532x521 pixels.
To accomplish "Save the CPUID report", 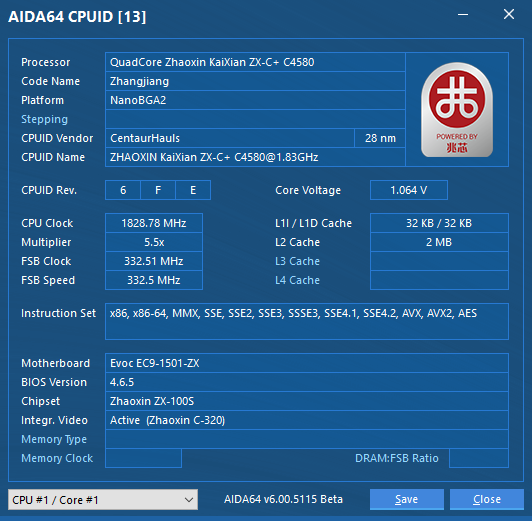I will pos(407,499).
